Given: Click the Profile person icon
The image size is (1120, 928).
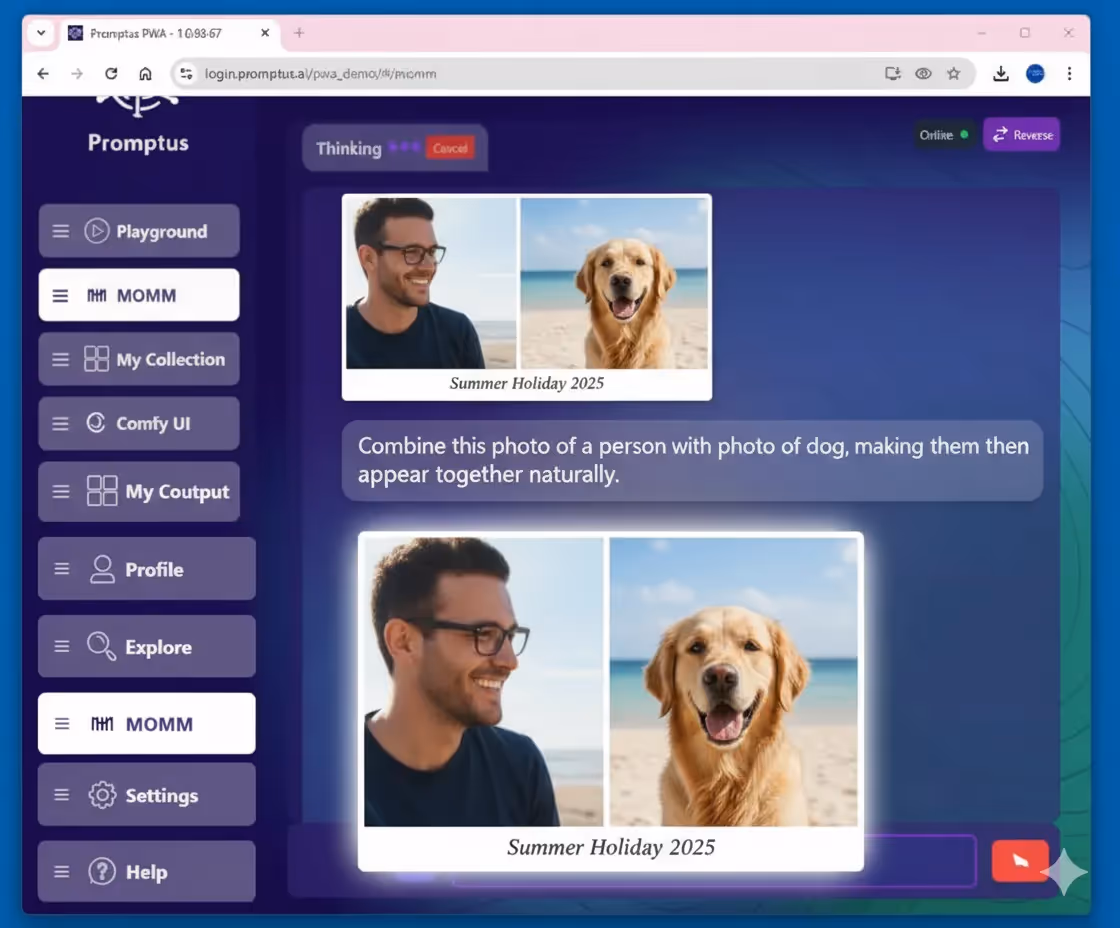Looking at the screenshot, I should pos(102,569).
